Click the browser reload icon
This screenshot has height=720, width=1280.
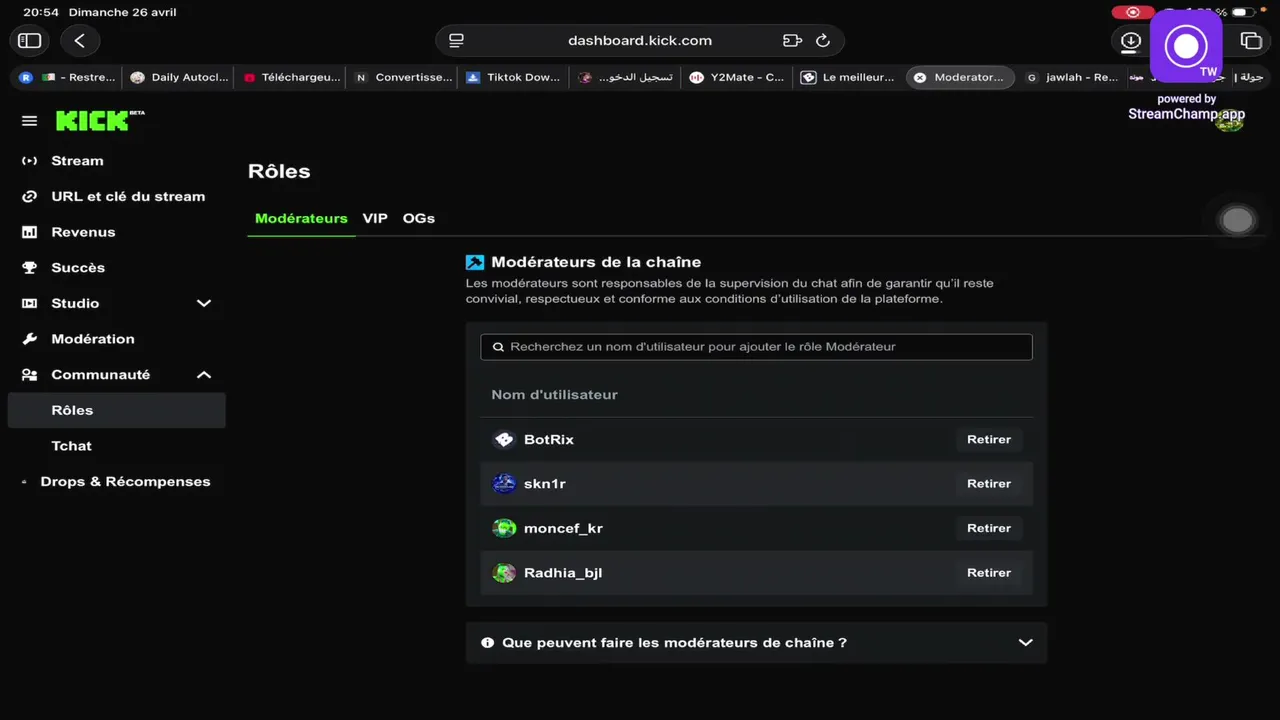point(823,41)
